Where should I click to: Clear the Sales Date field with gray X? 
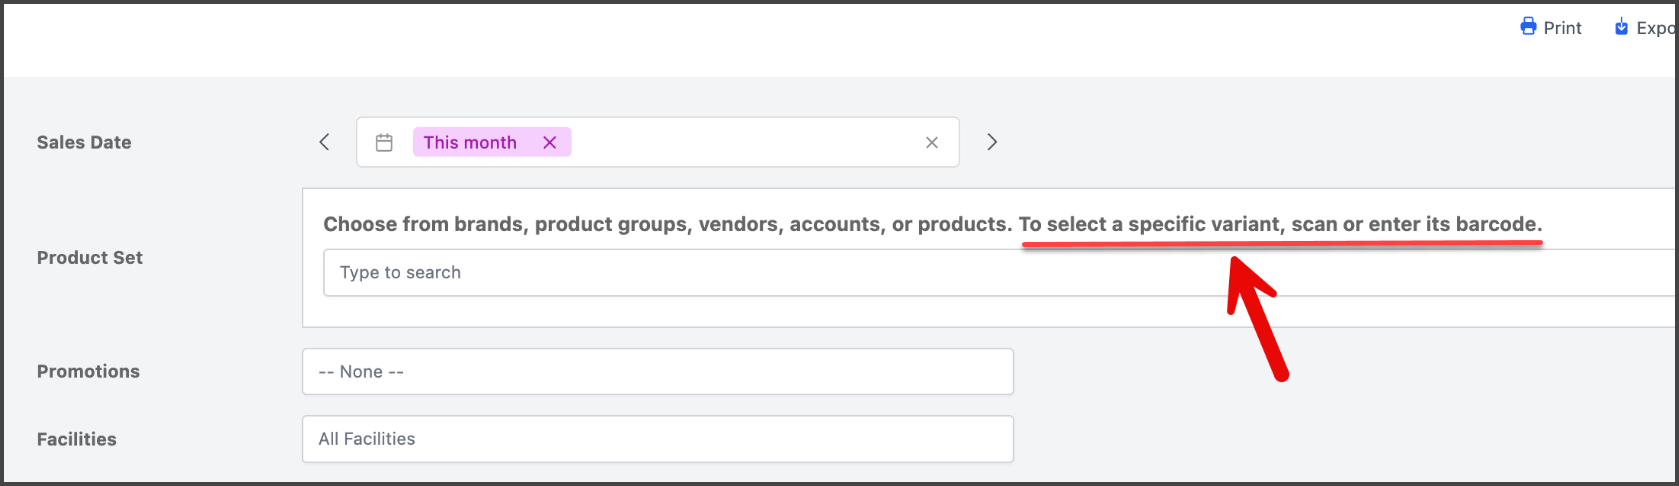point(932,143)
